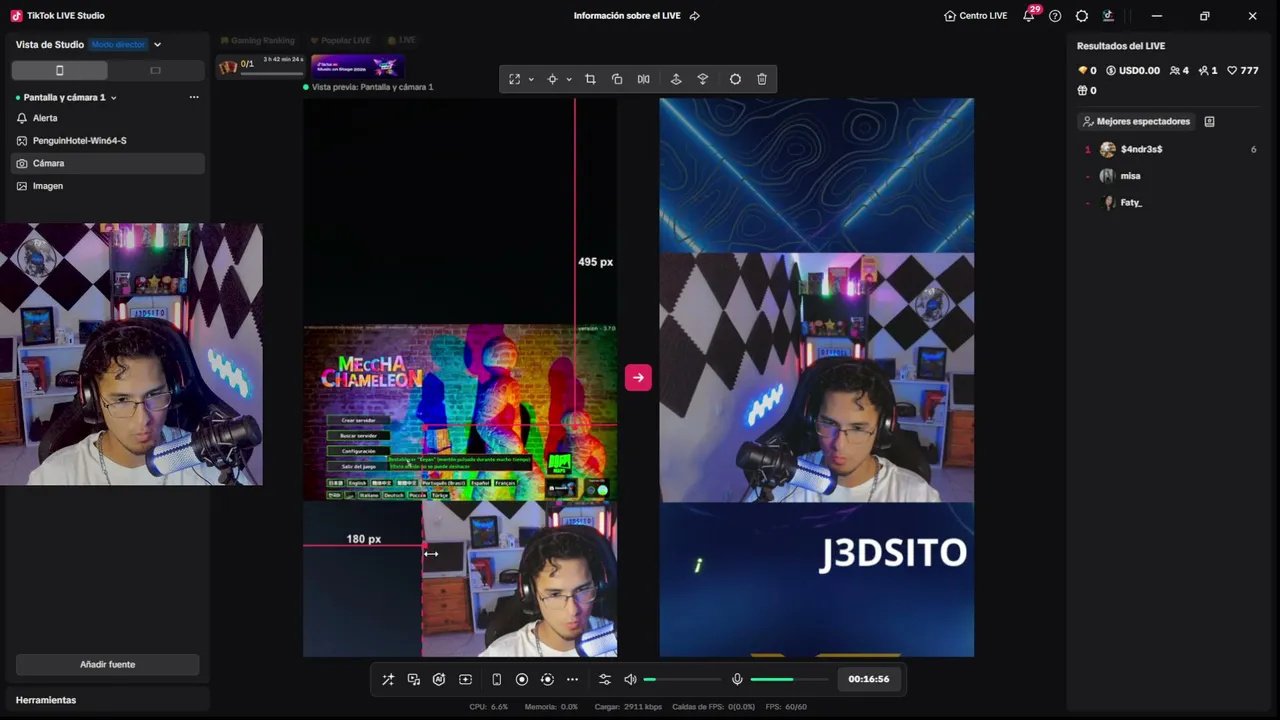Switch to landscape layout
Image resolution: width=1280 pixels, height=720 pixels.
pyautogui.click(x=155, y=70)
